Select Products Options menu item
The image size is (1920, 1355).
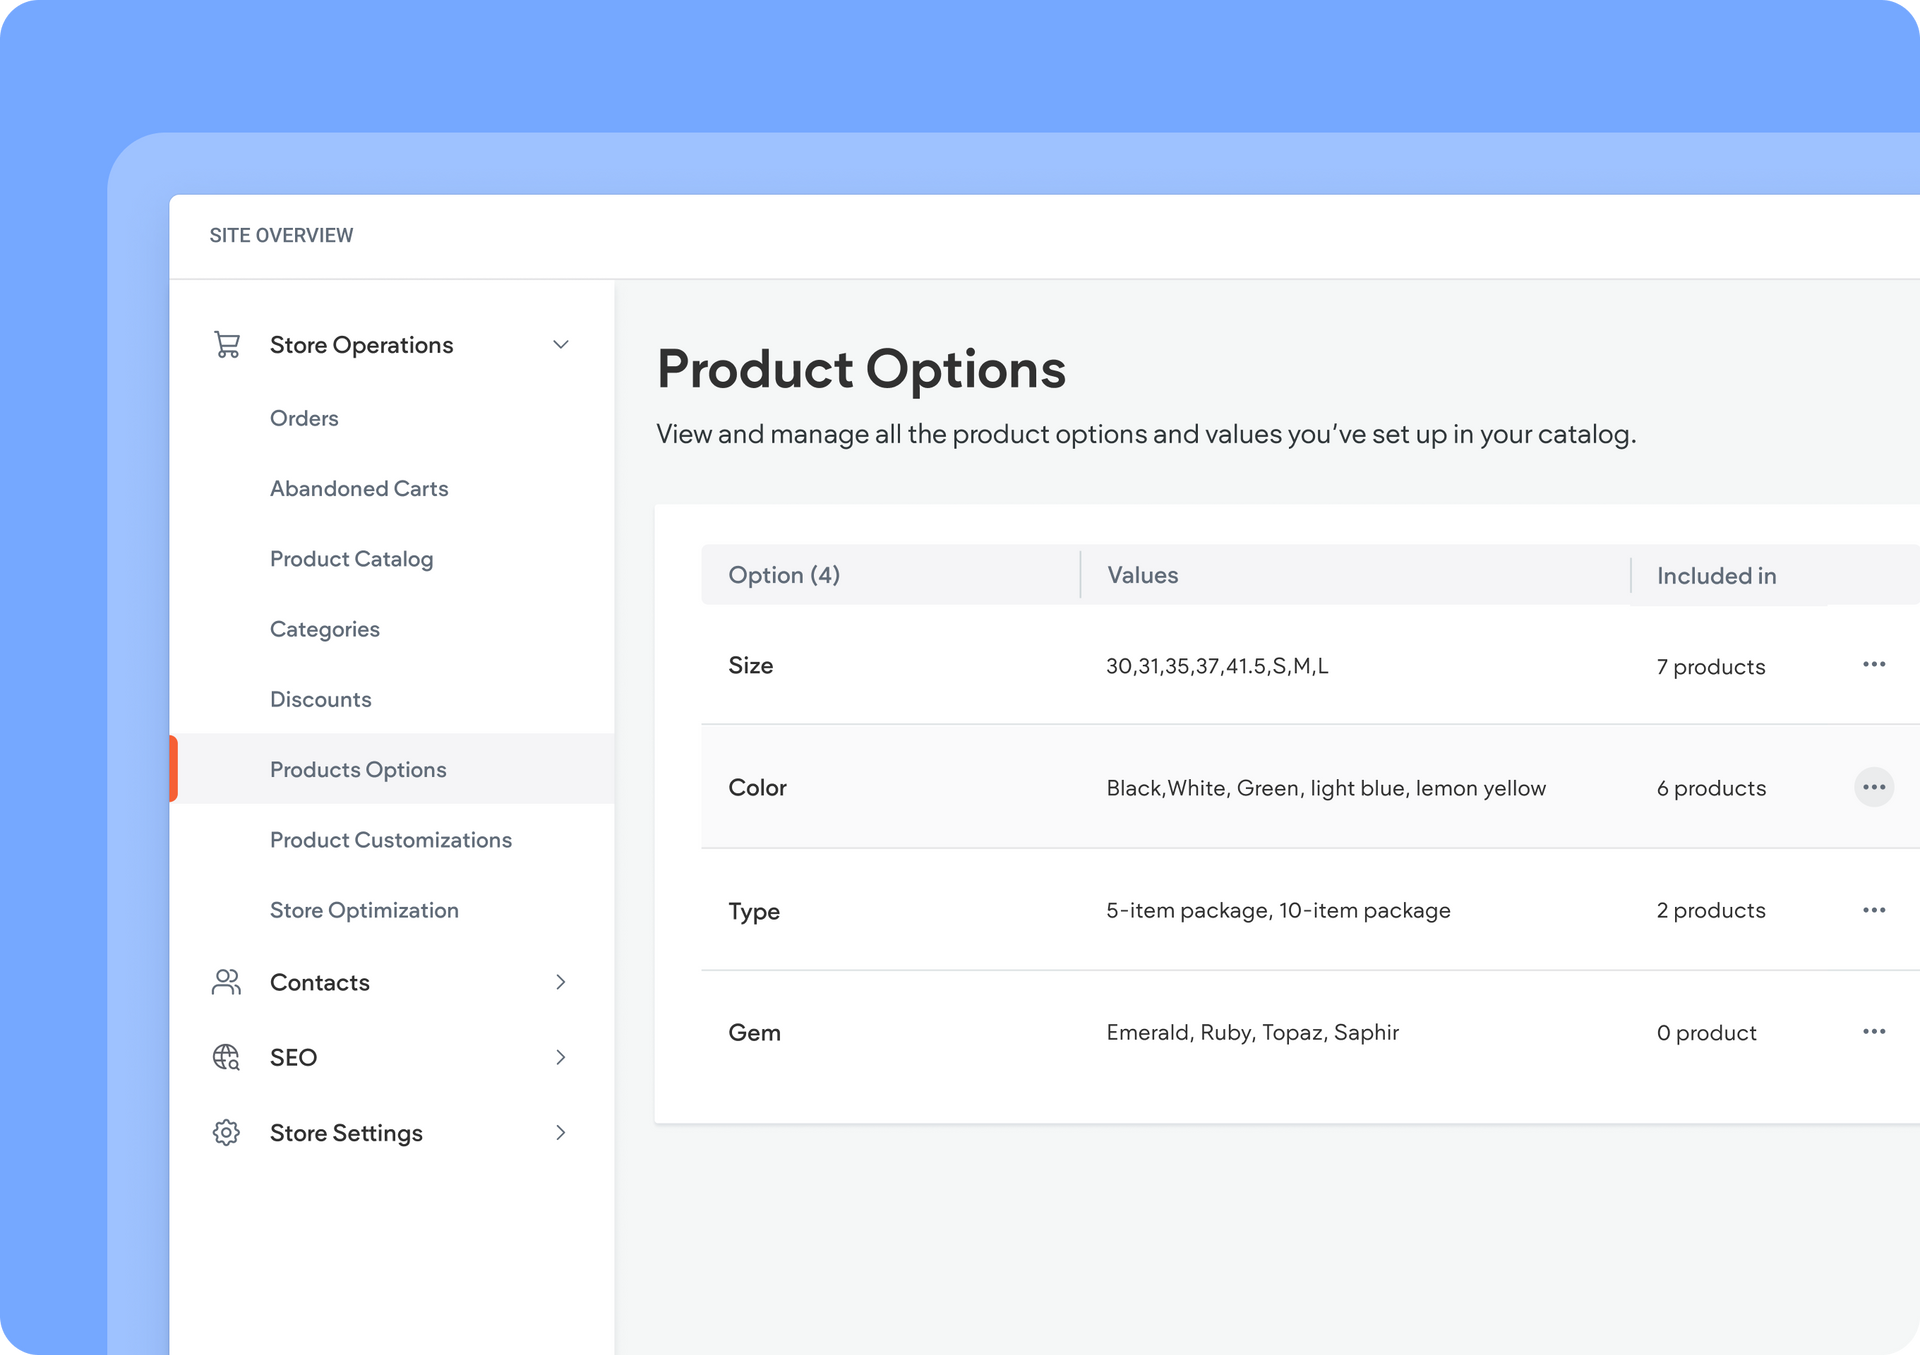(x=392, y=769)
